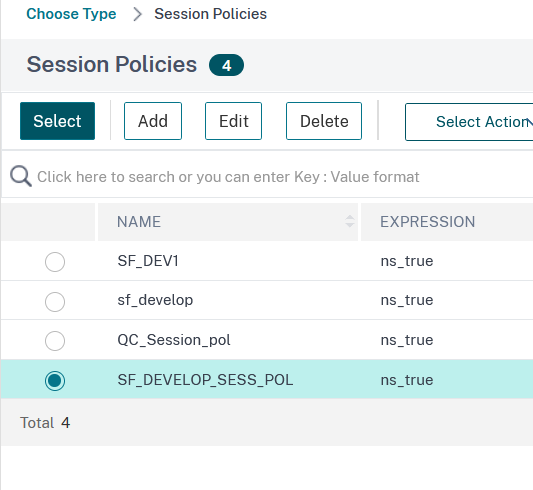Click the search magnifier icon
Viewport: 533px width, 490px height.
click(x=21, y=176)
